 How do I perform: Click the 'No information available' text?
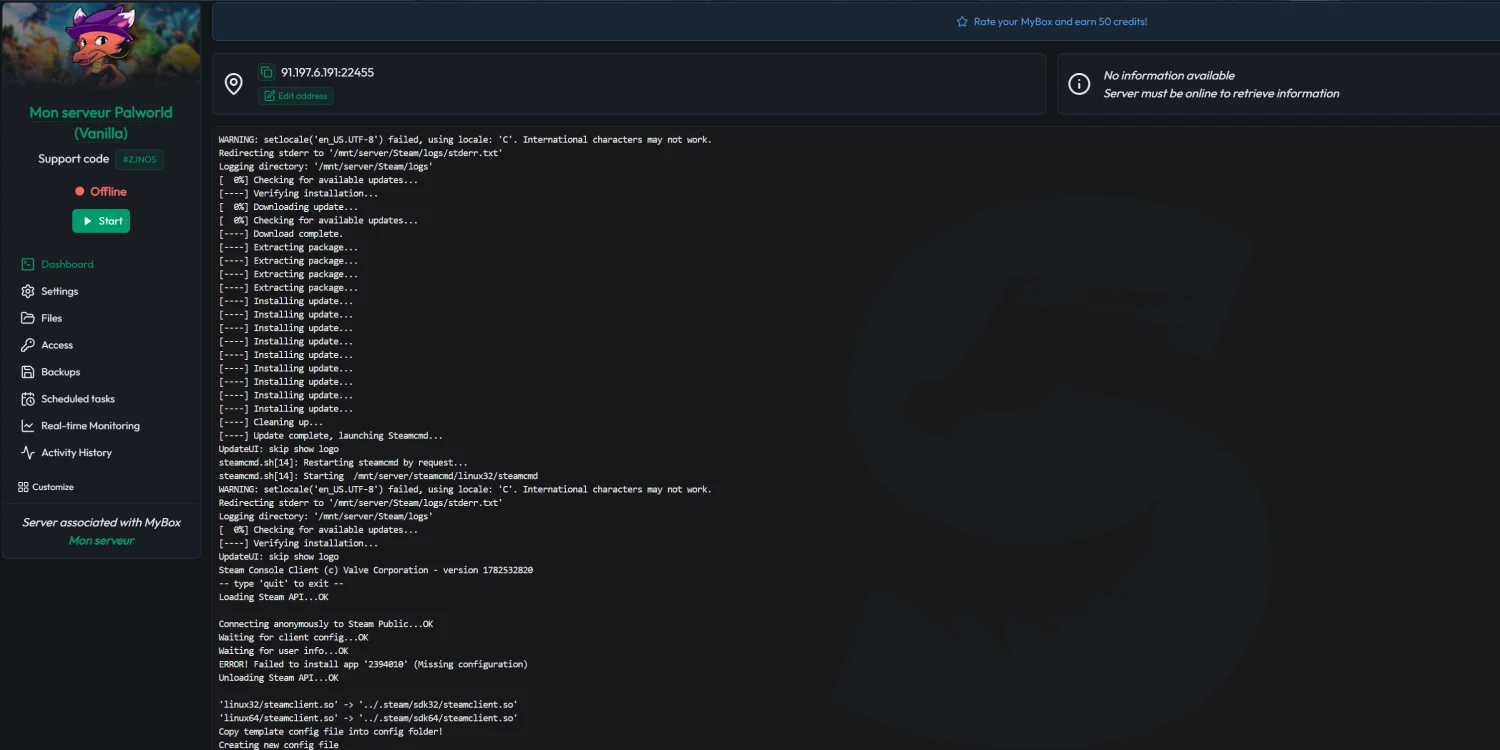click(x=1169, y=75)
